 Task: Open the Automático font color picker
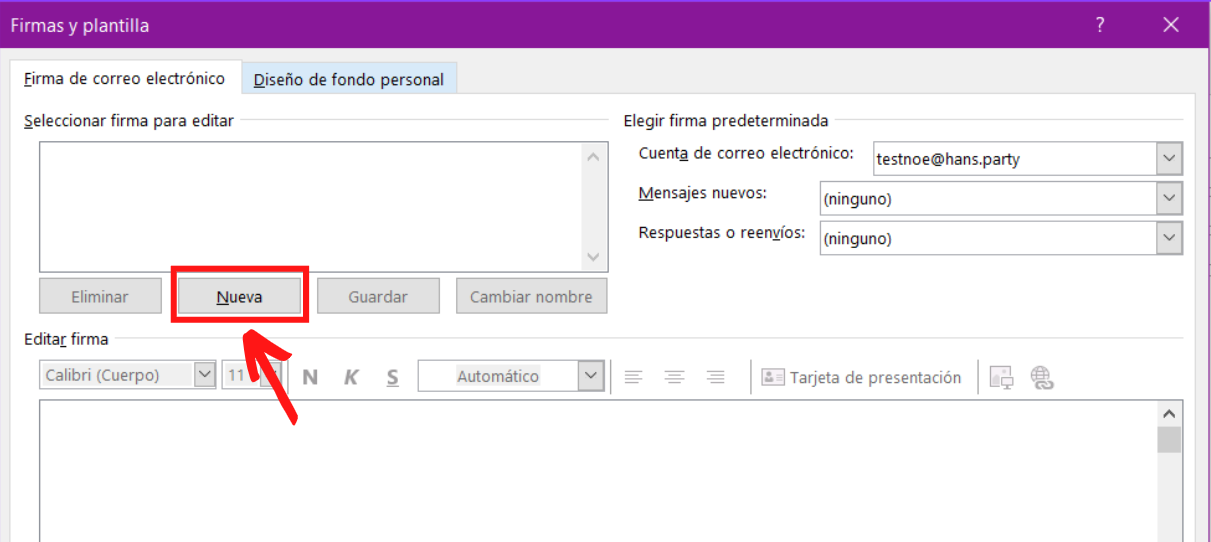point(591,376)
